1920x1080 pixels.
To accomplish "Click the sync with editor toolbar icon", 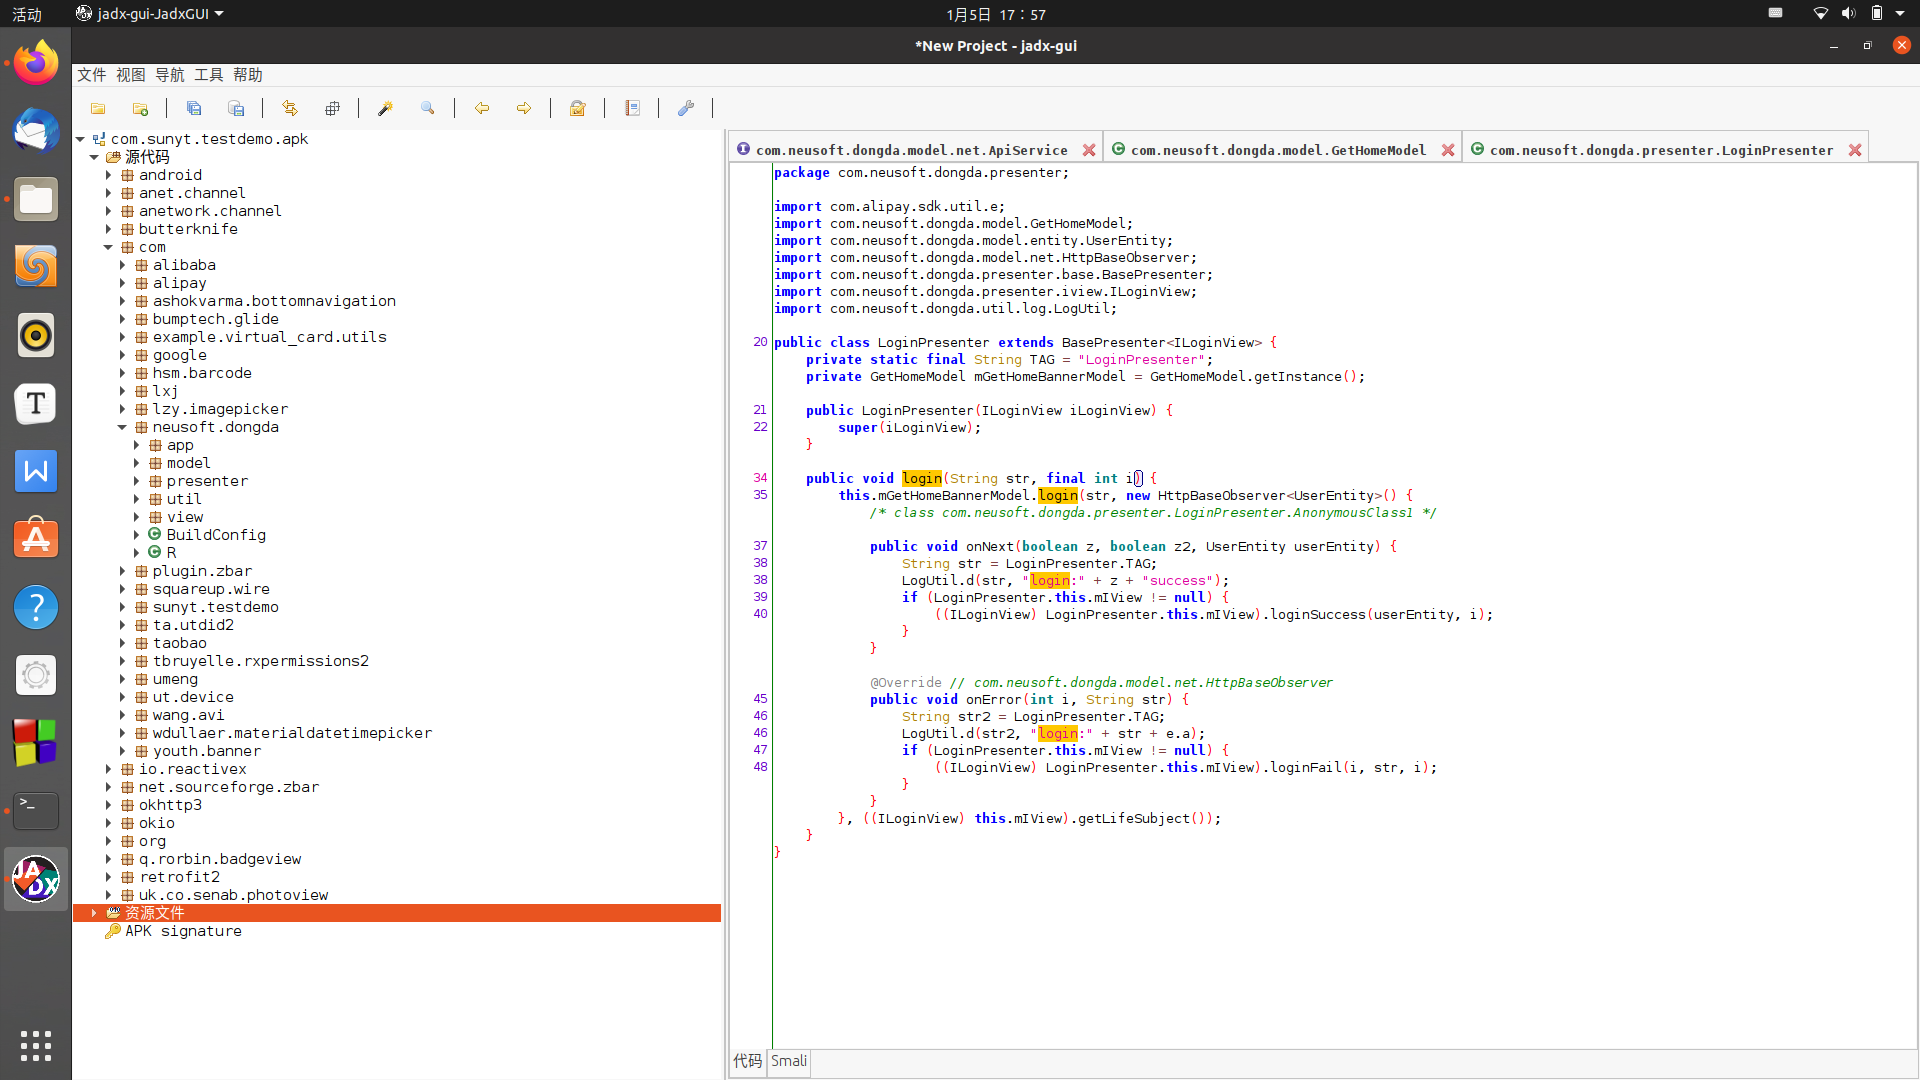I will coord(290,108).
